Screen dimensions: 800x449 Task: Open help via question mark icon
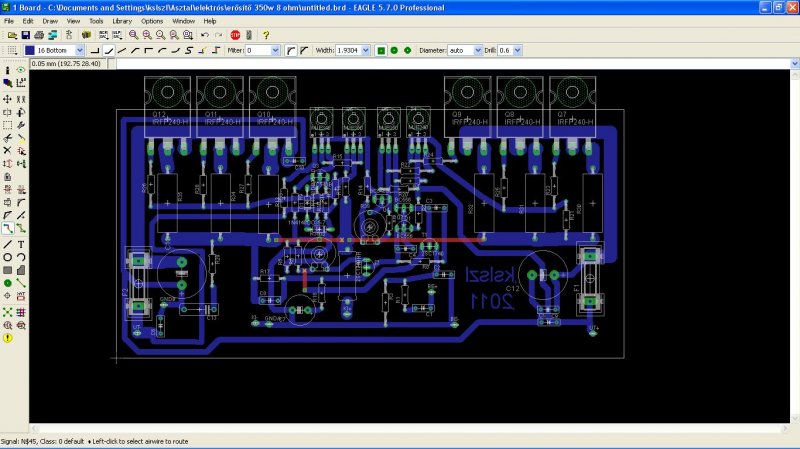tap(266, 35)
